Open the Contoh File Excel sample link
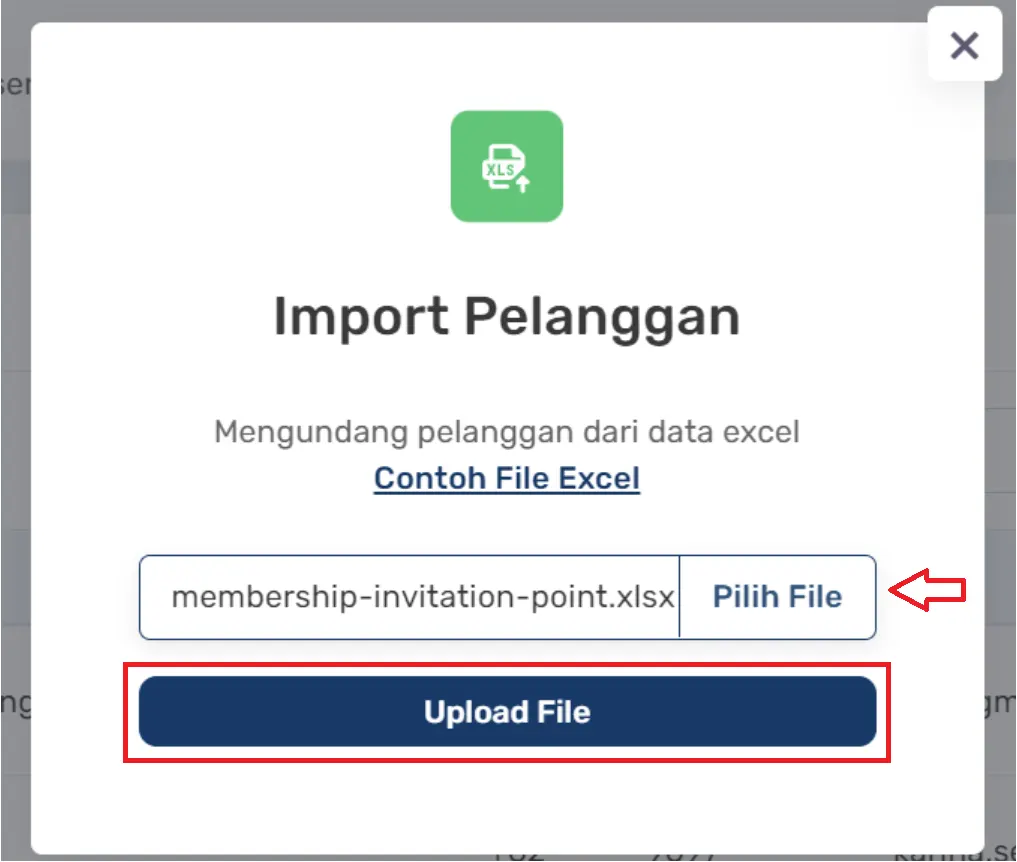Viewport: 1017px width, 862px height. pos(506,478)
